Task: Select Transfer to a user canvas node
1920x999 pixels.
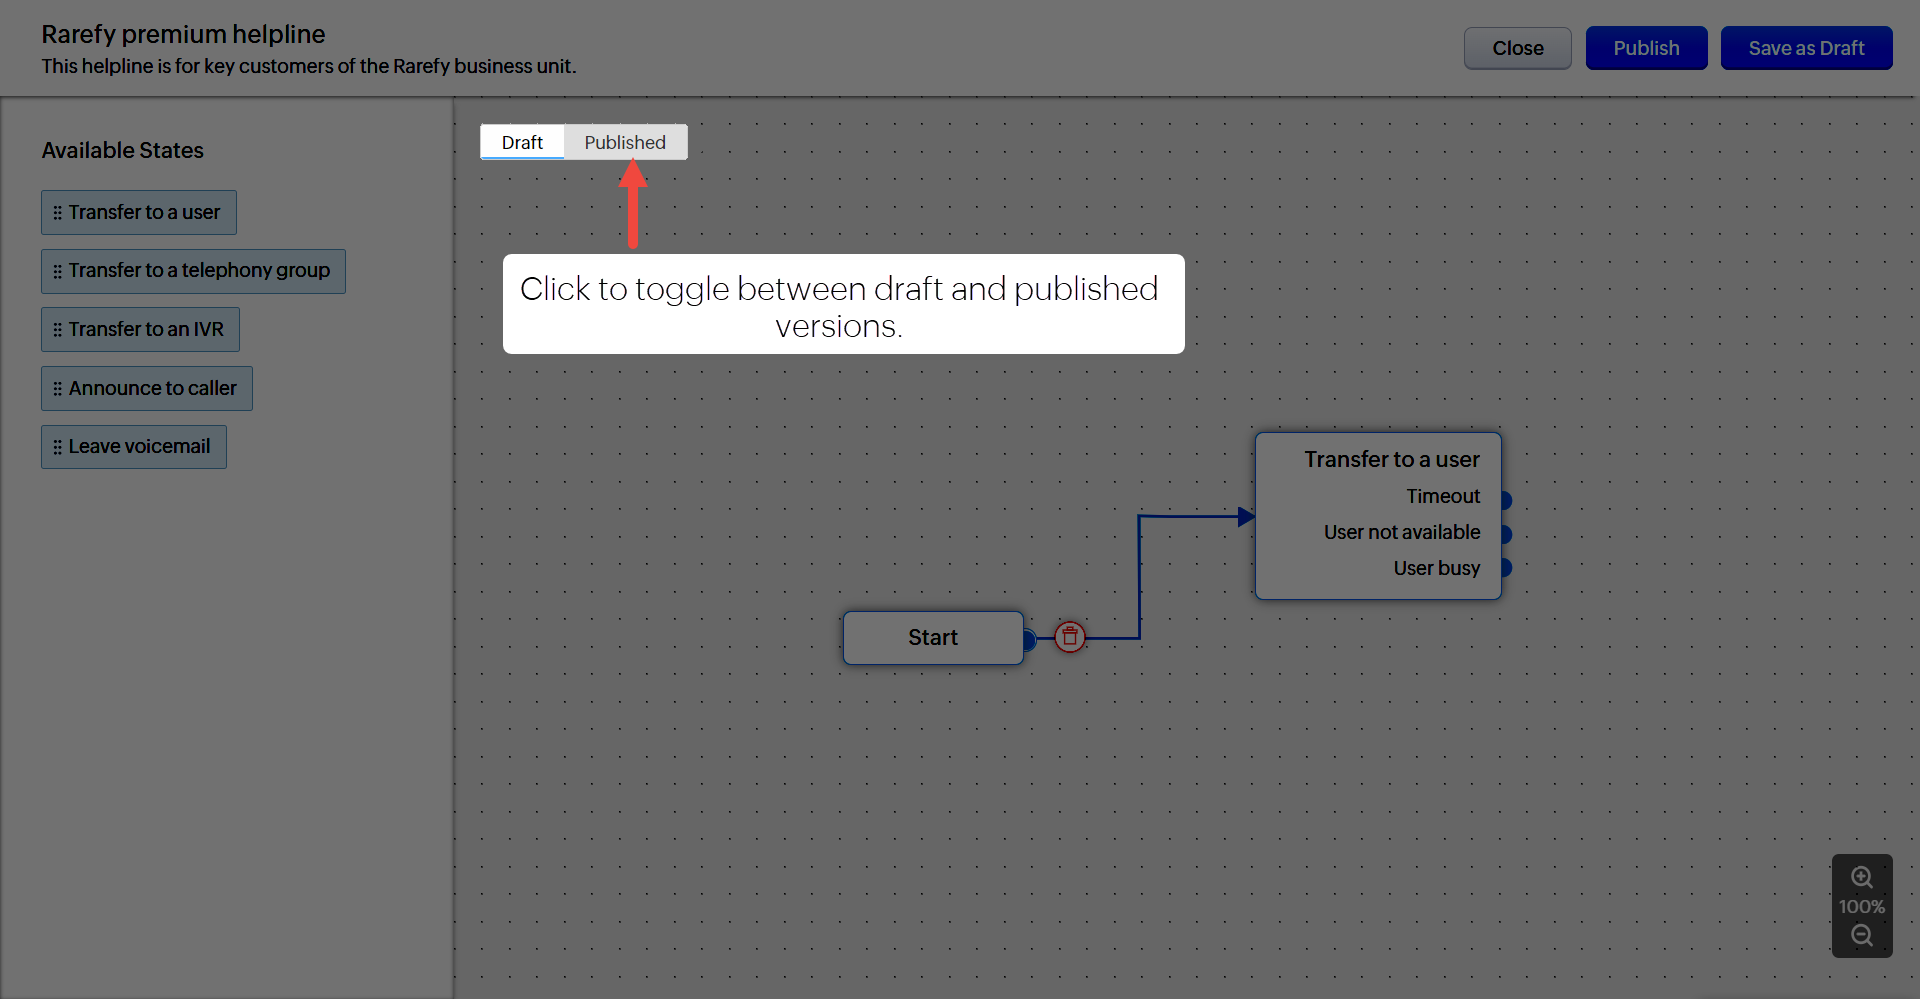Action: 1390,459
